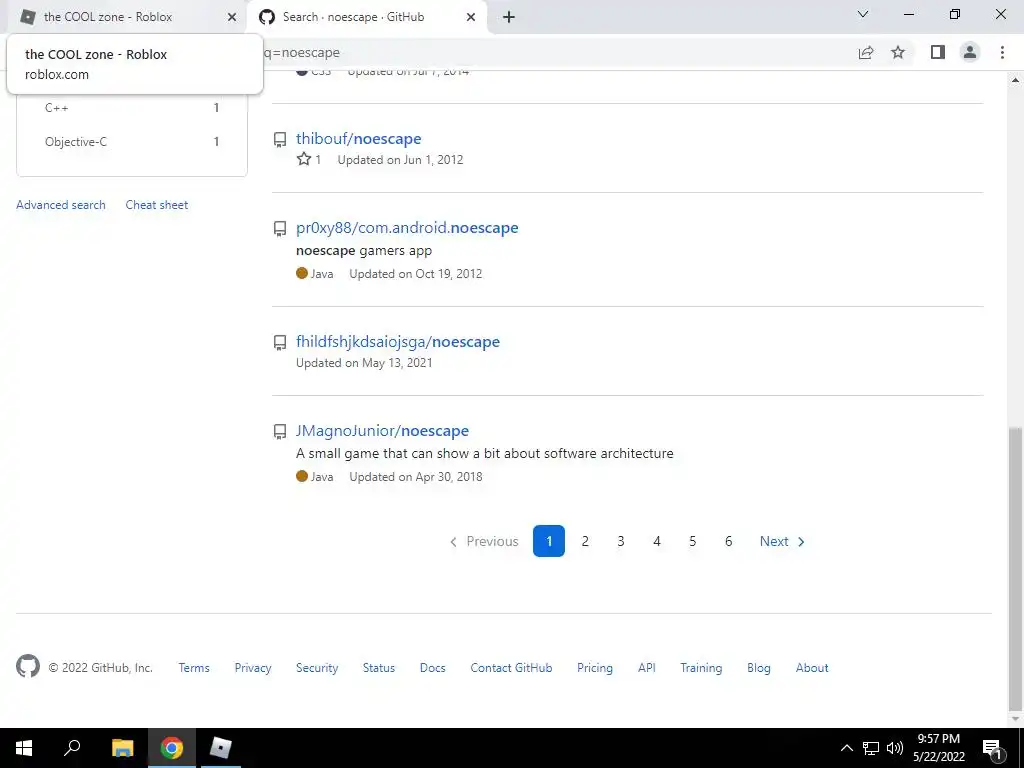Open footer Docs link
The height and width of the screenshot is (768, 1024).
(432, 667)
